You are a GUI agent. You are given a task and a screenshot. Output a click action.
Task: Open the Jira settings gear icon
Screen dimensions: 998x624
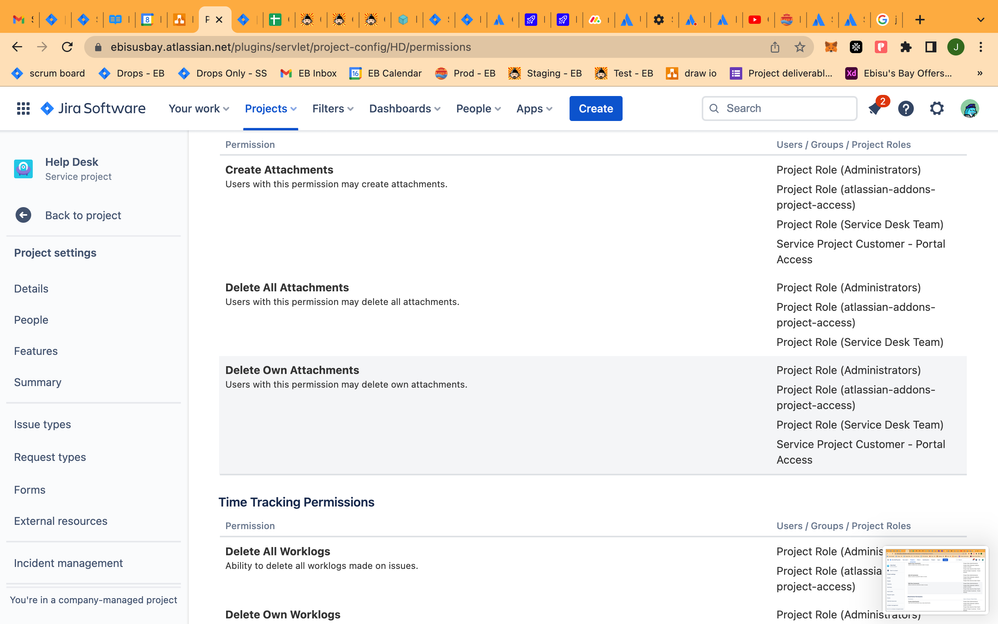[x=937, y=108]
